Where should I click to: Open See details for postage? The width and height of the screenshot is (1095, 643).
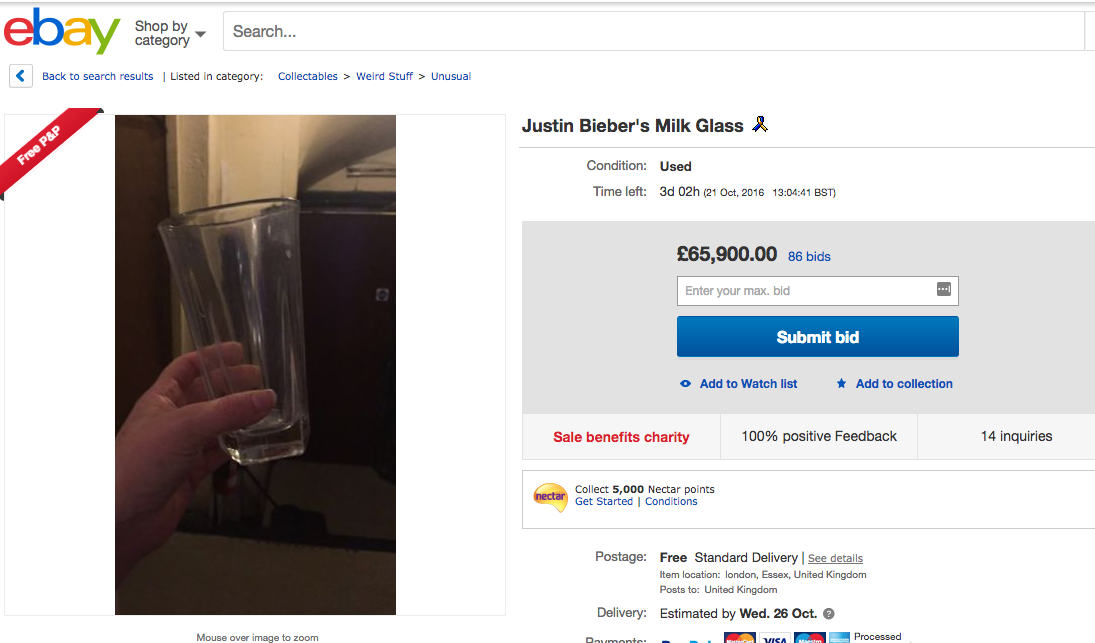(835, 558)
